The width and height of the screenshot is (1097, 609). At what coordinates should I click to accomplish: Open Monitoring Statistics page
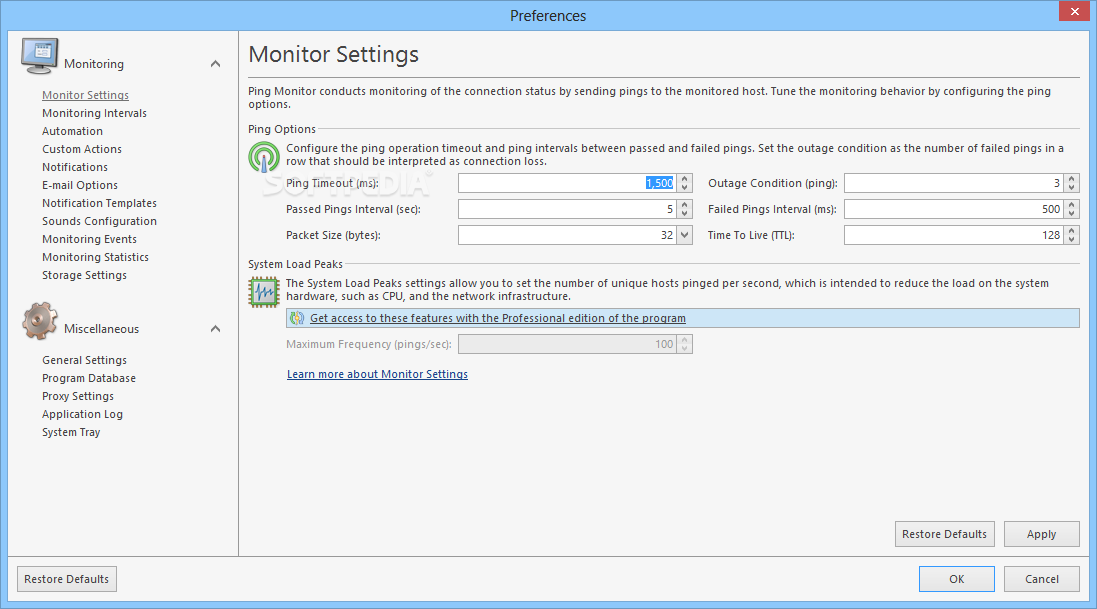click(95, 258)
